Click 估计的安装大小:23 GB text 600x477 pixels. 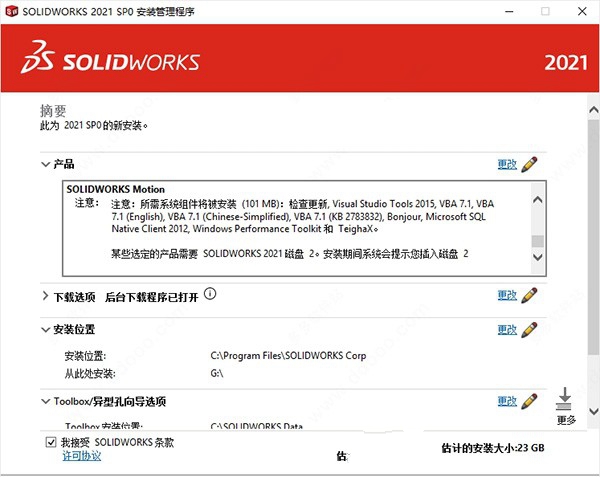(493, 448)
